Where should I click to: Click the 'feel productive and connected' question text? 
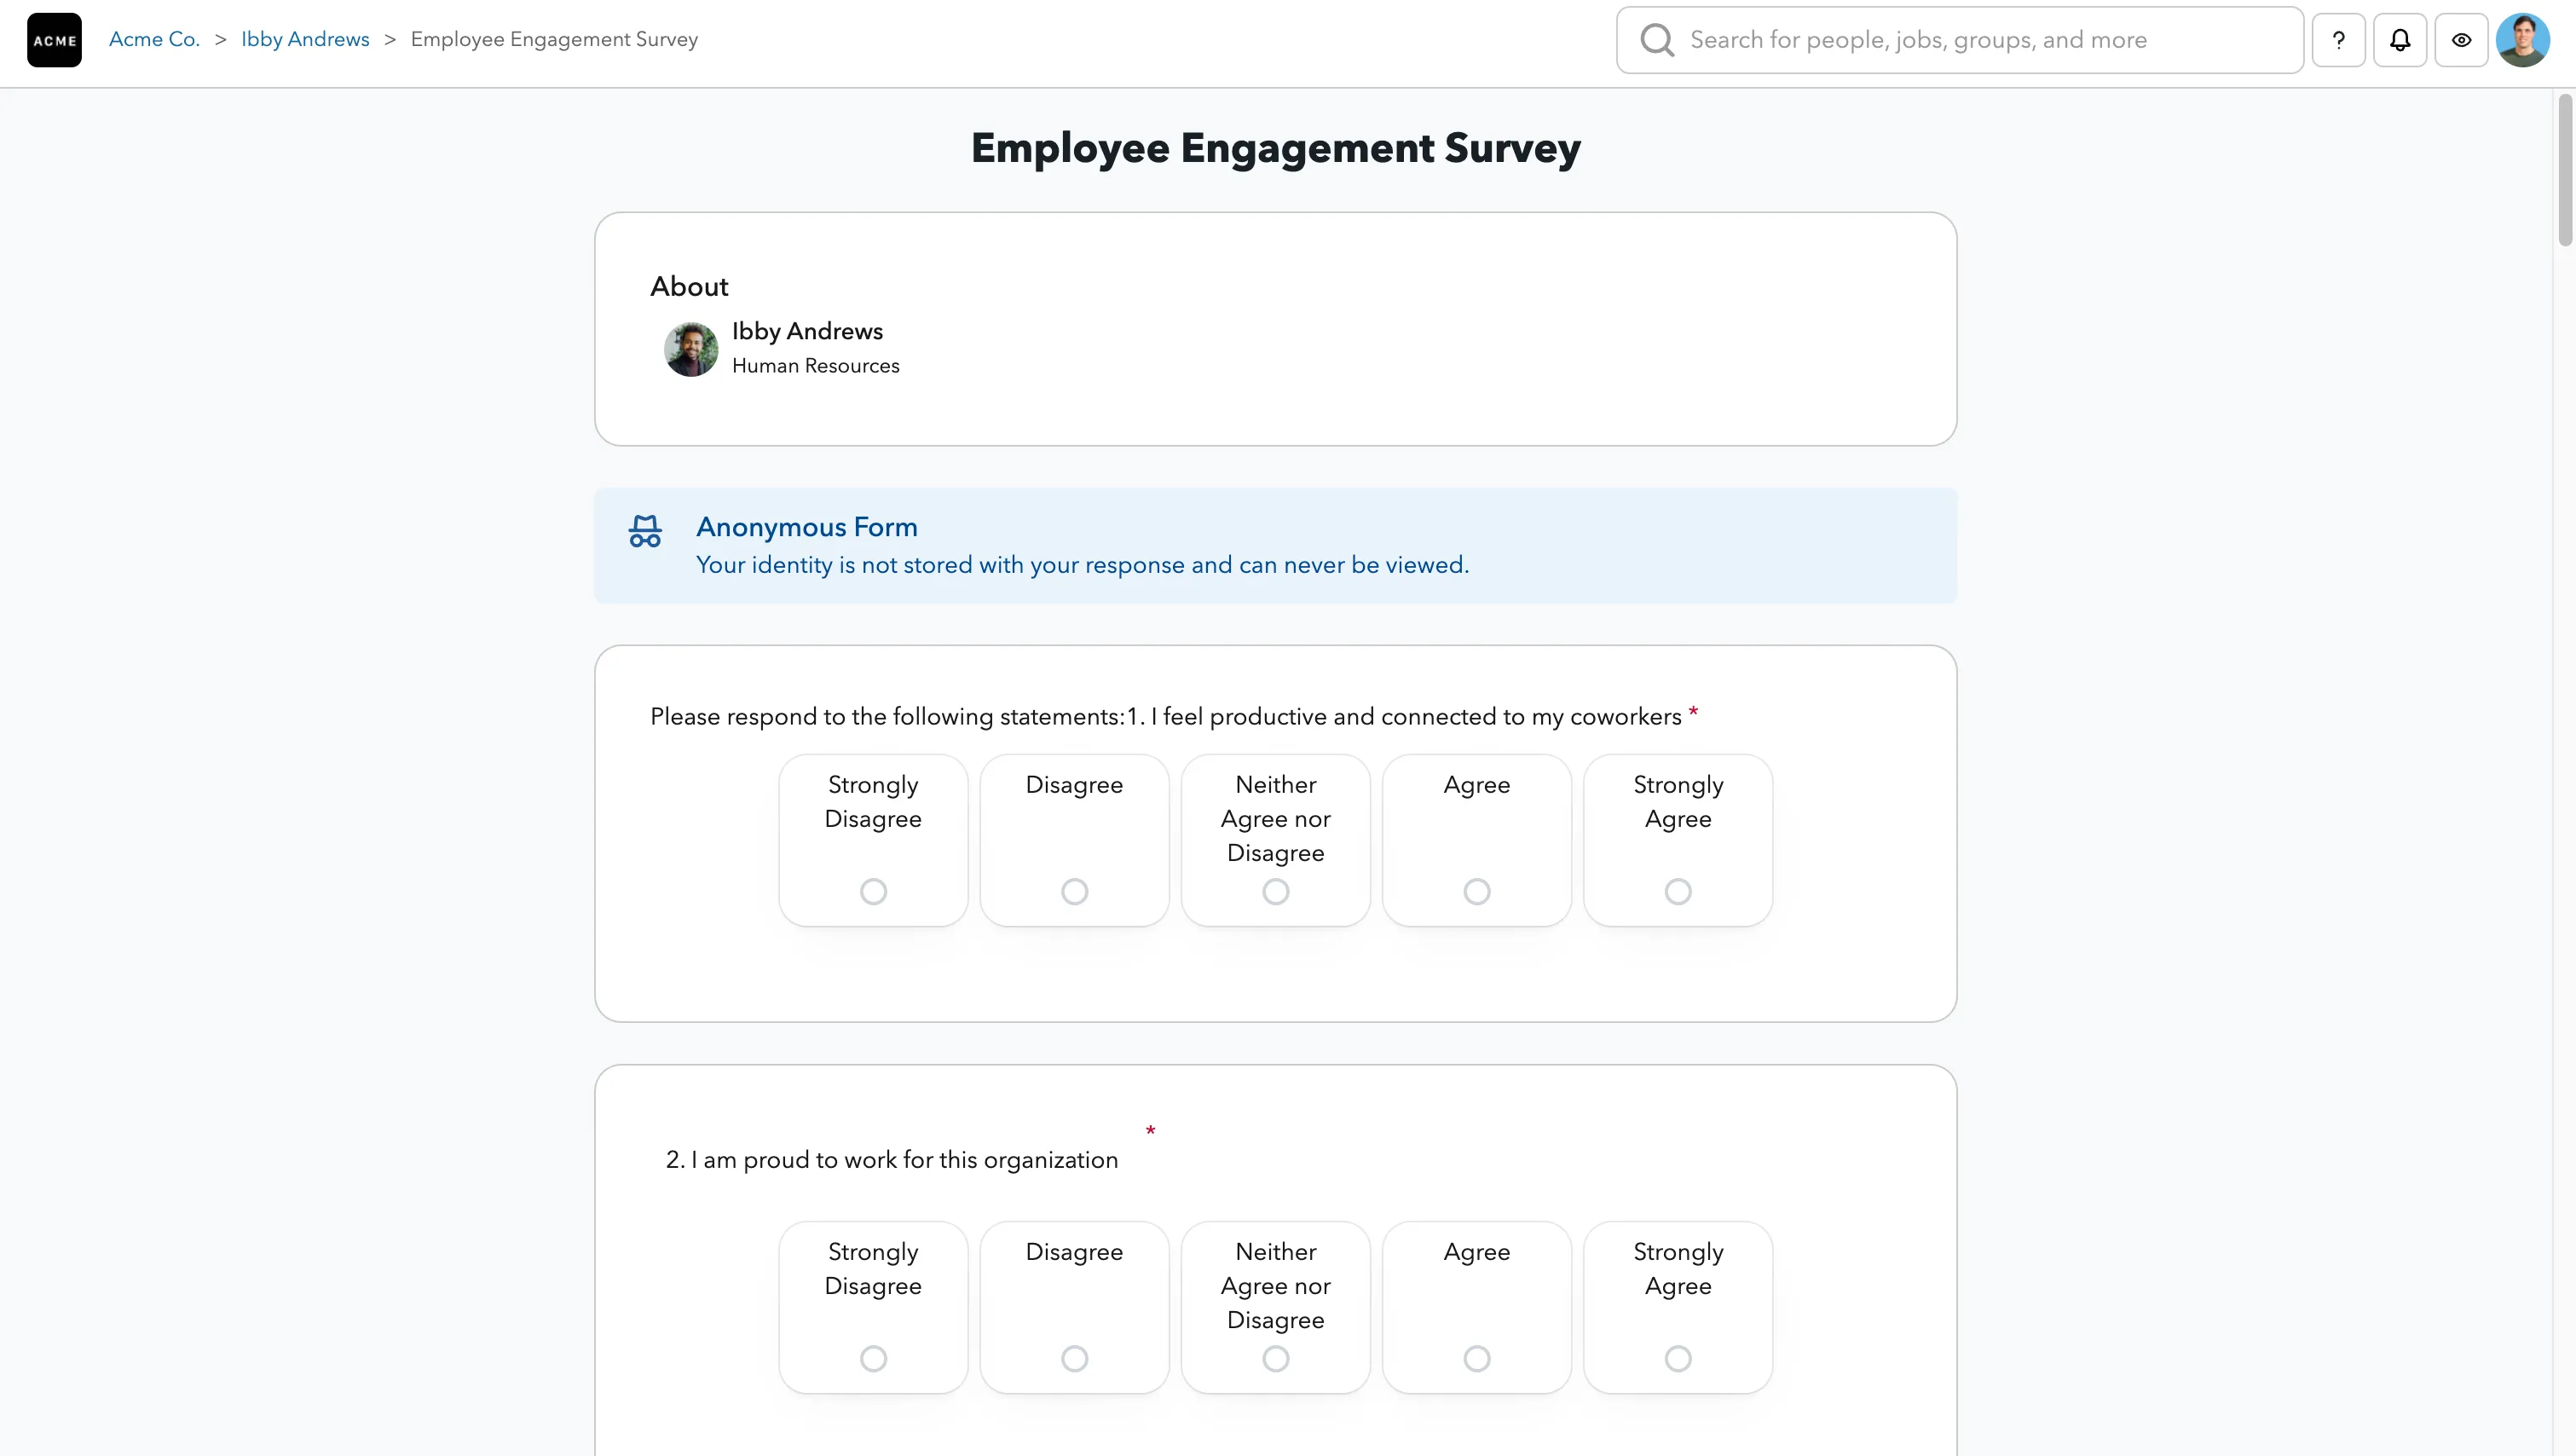point(1166,716)
